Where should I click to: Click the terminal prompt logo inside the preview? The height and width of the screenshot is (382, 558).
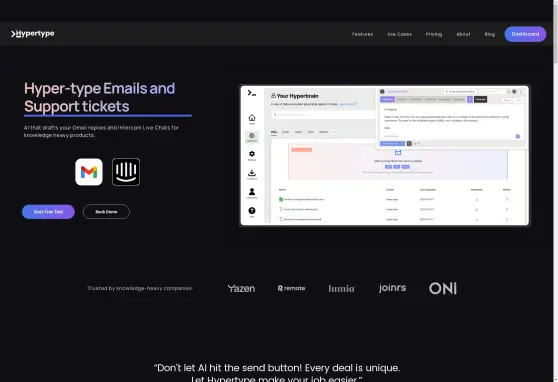coord(252,93)
